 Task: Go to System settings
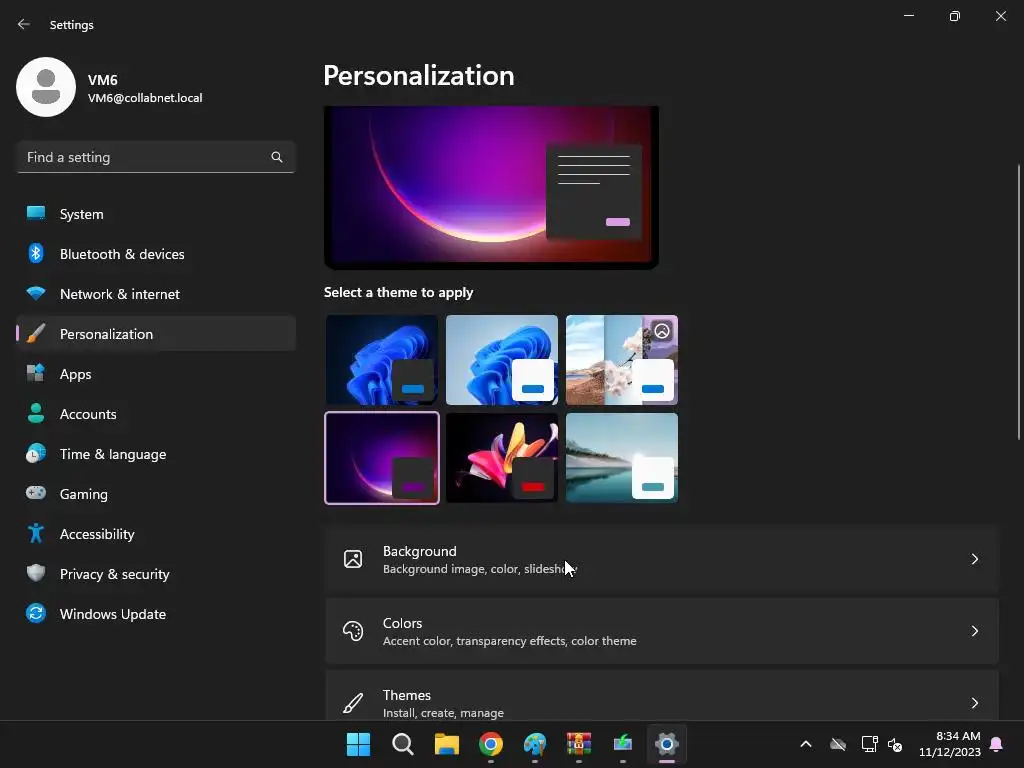coord(156,214)
